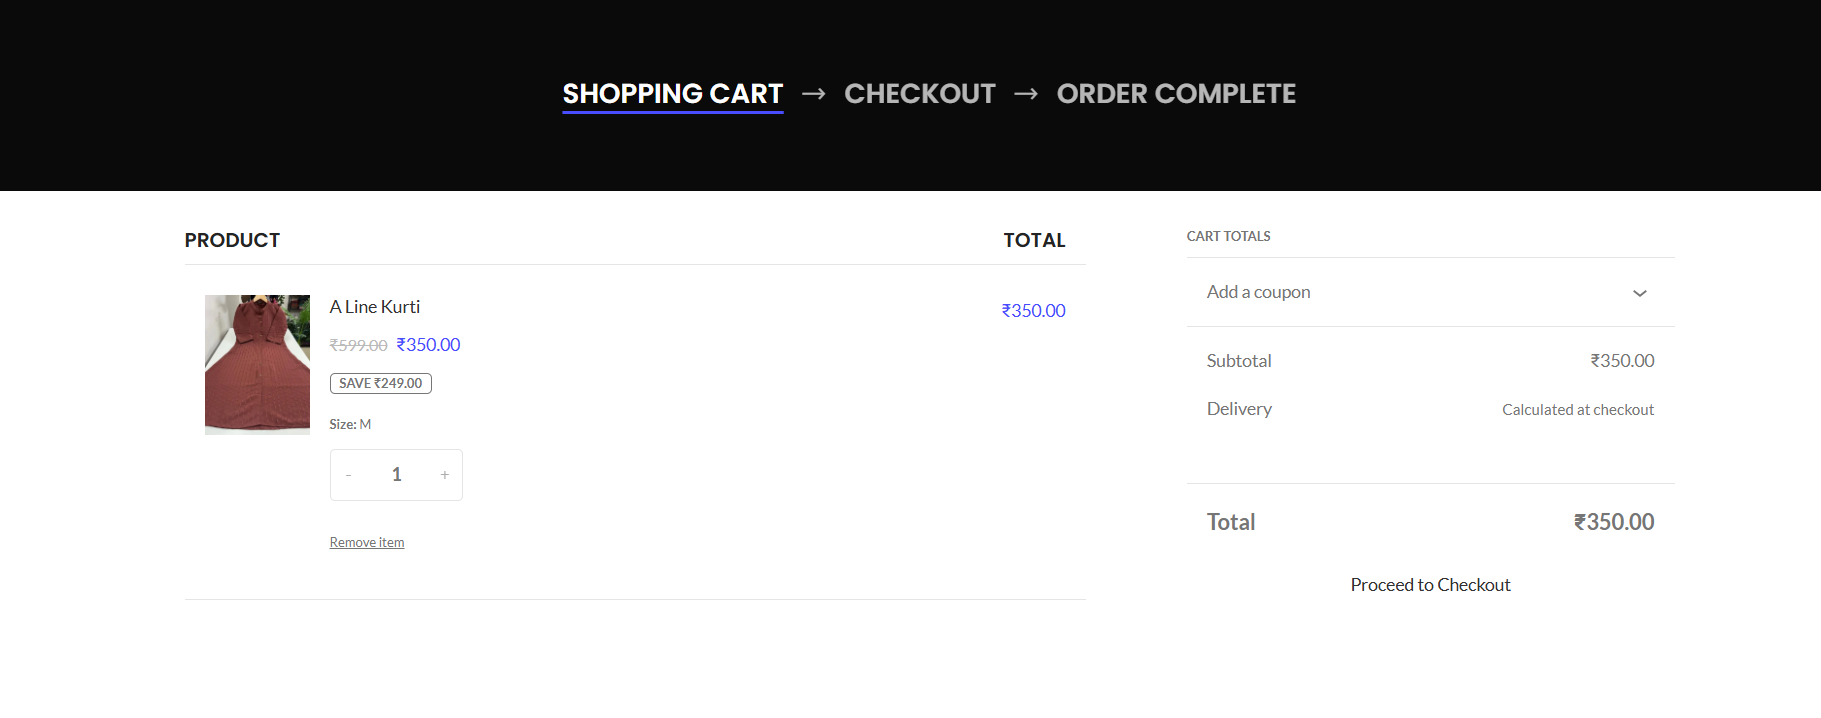Click the Calculated at checkout delivery text
Image resolution: width=1821 pixels, height=718 pixels.
click(x=1577, y=410)
